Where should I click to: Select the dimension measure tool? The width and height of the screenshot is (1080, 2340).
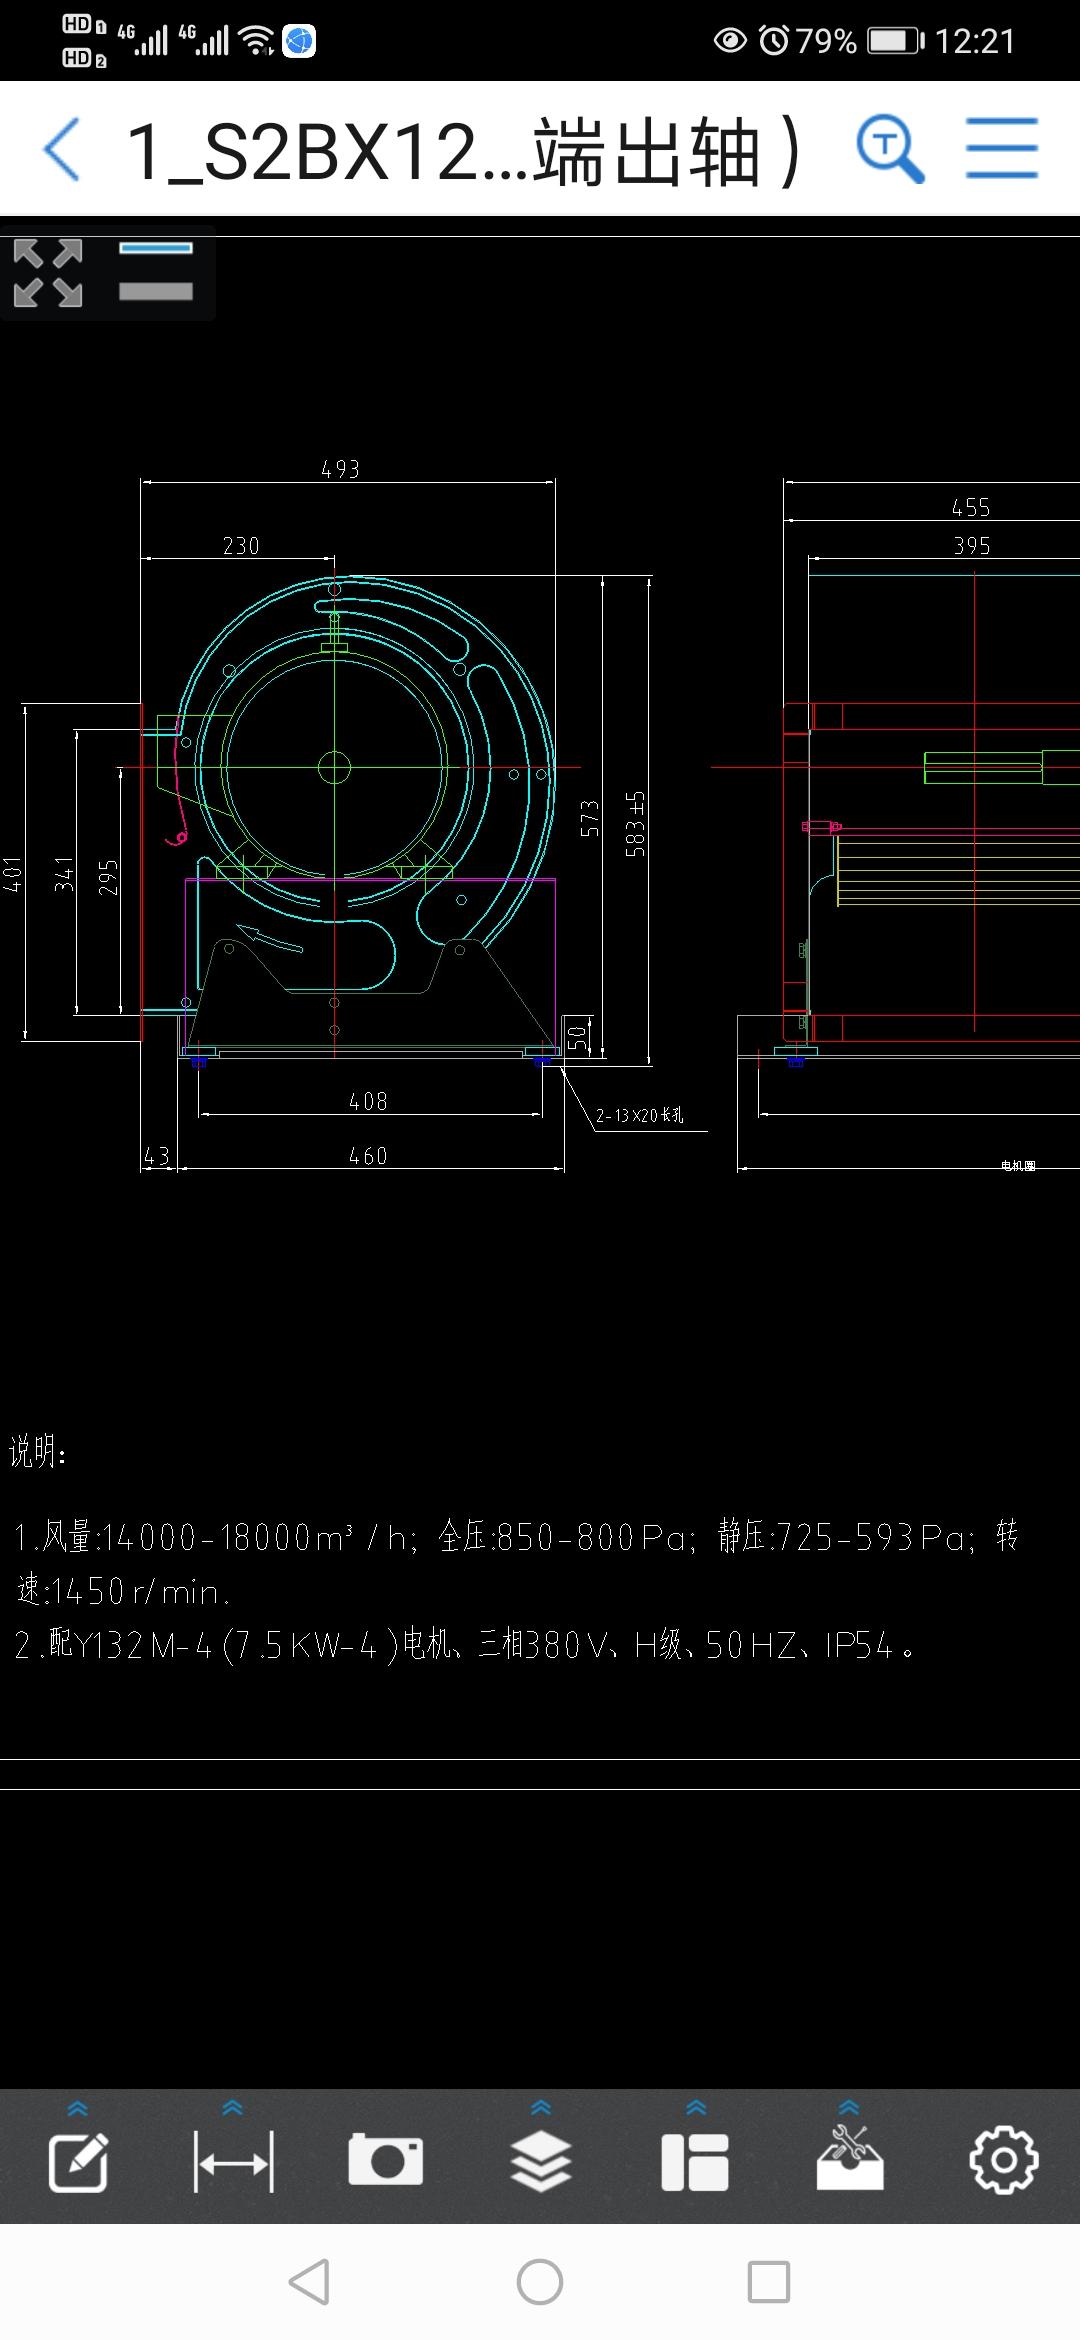tap(233, 2162)
